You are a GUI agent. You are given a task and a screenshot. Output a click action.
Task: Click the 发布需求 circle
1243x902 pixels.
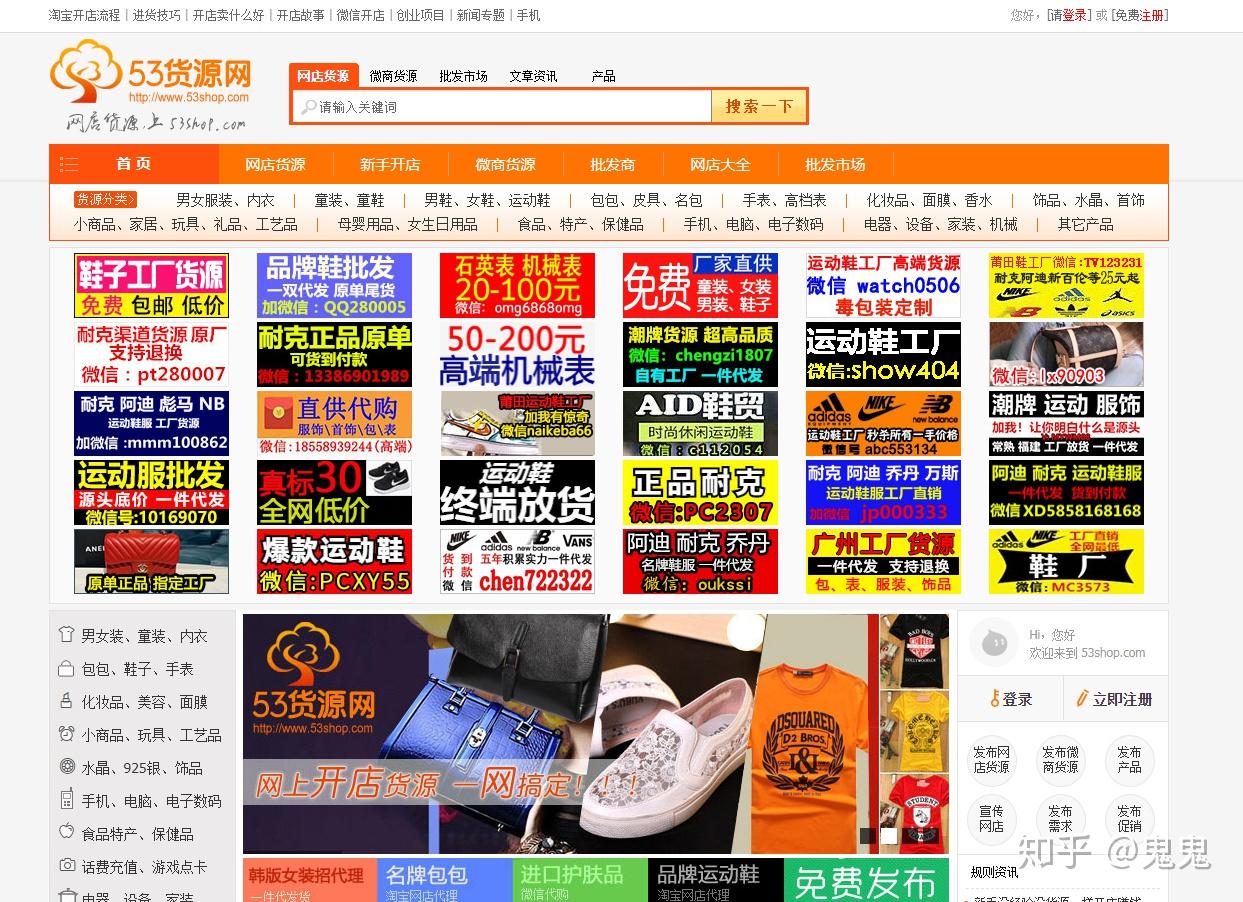click(x=1060, y=818)
